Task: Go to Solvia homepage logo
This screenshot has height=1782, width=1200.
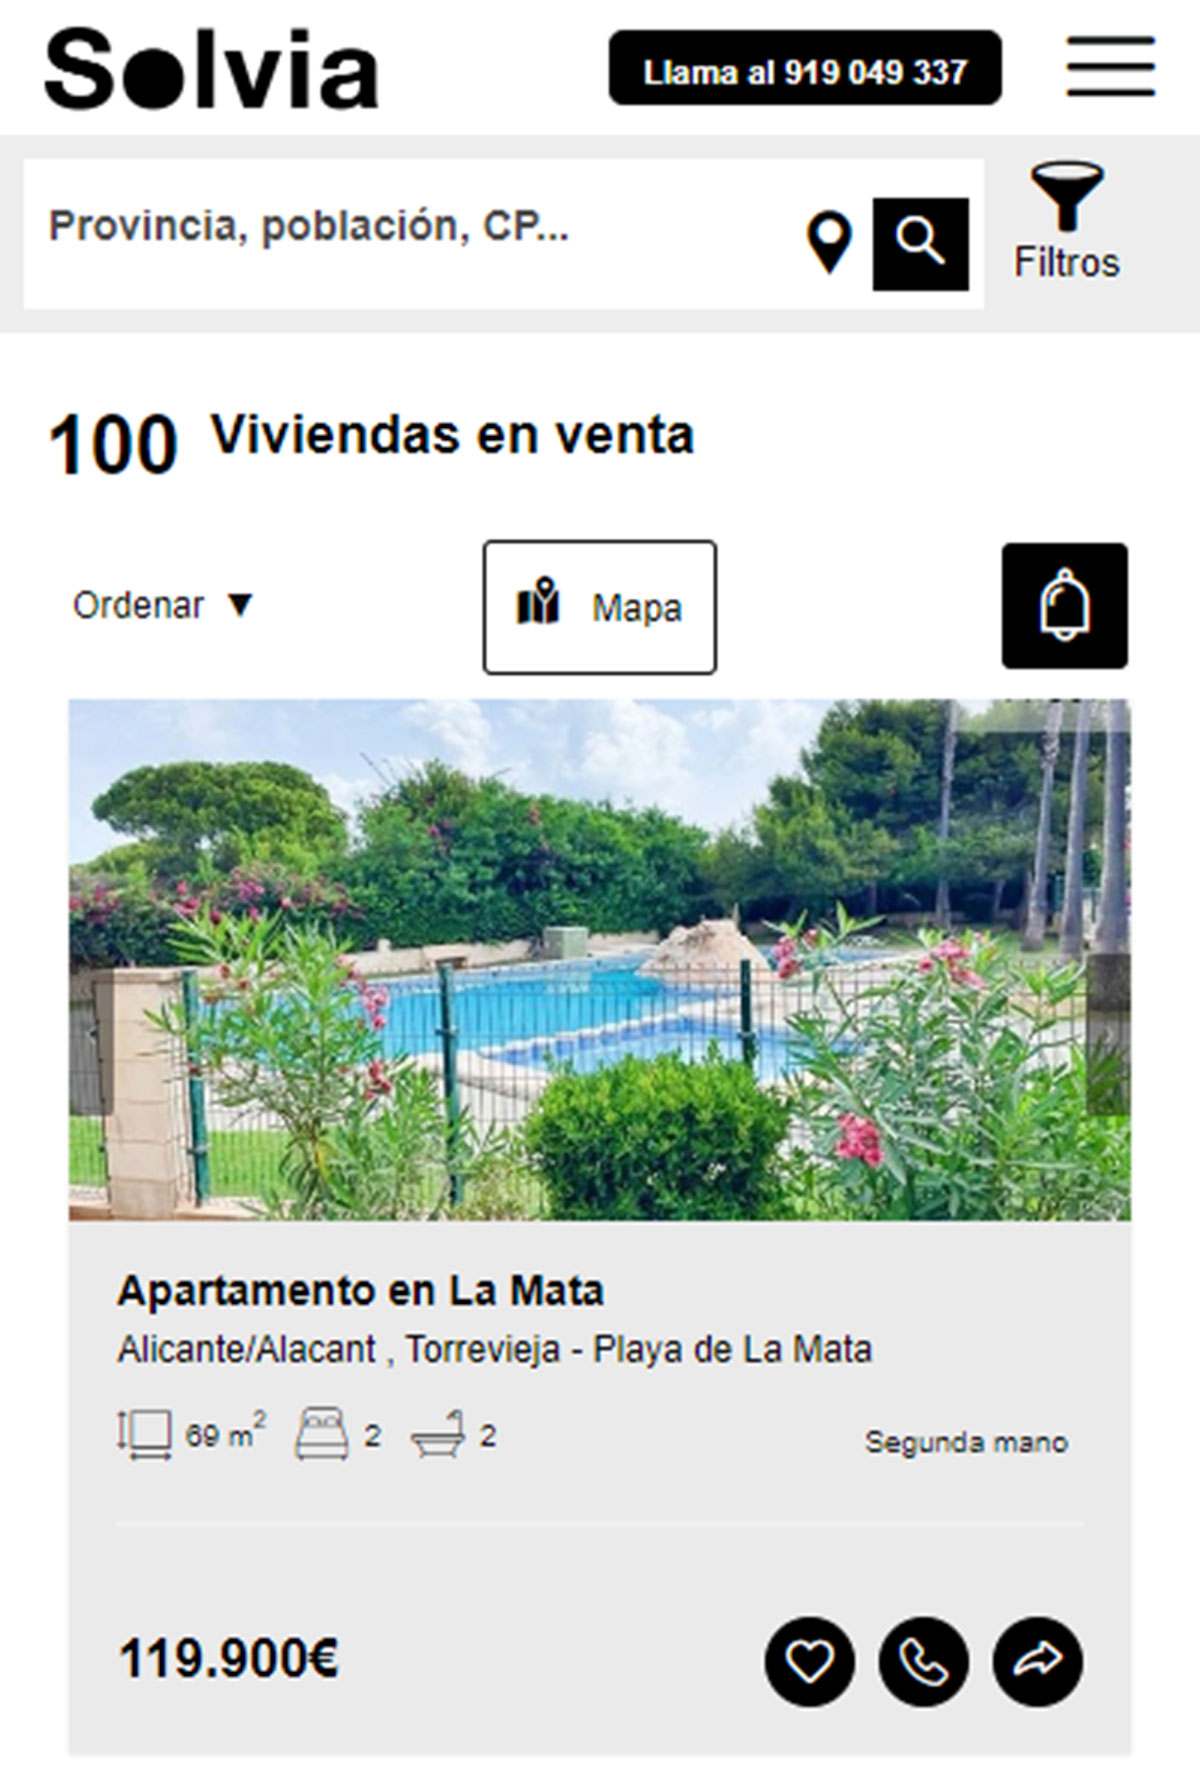Action: [211, 68]
